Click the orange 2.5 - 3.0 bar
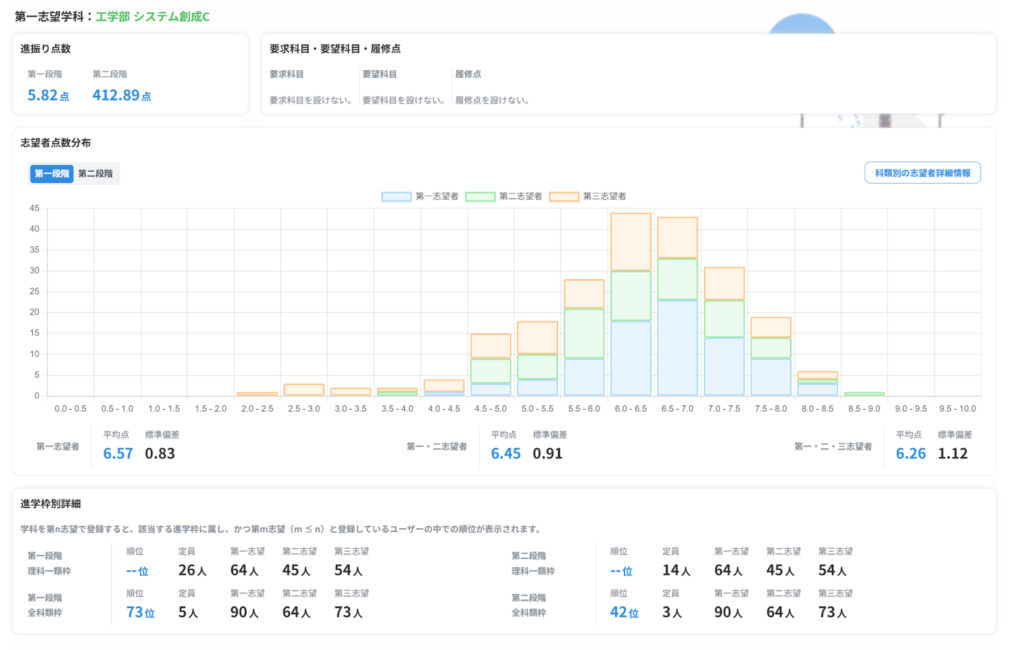Screen dimensions: 1024x650 point(304,389)
